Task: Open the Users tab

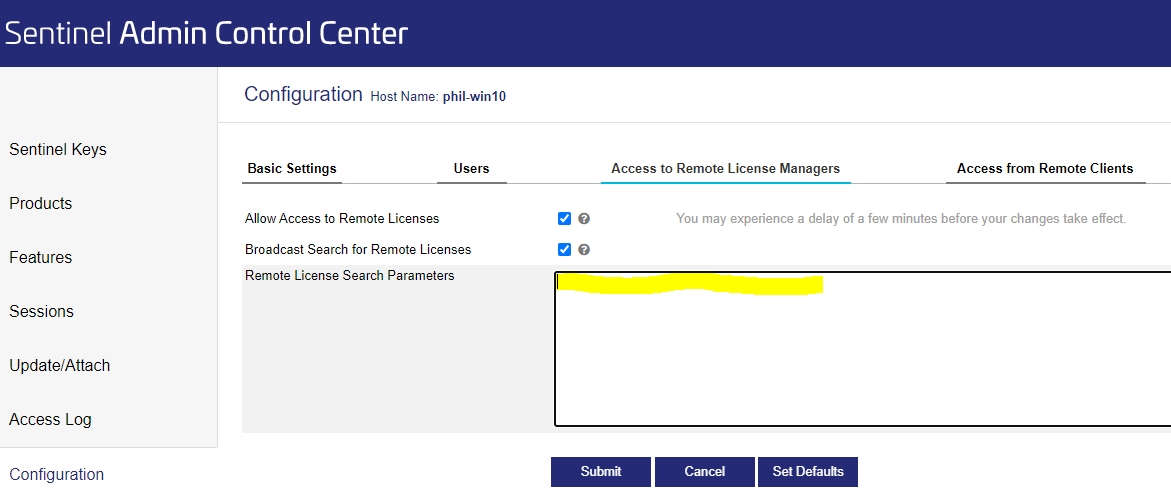Action: [471, 169]
